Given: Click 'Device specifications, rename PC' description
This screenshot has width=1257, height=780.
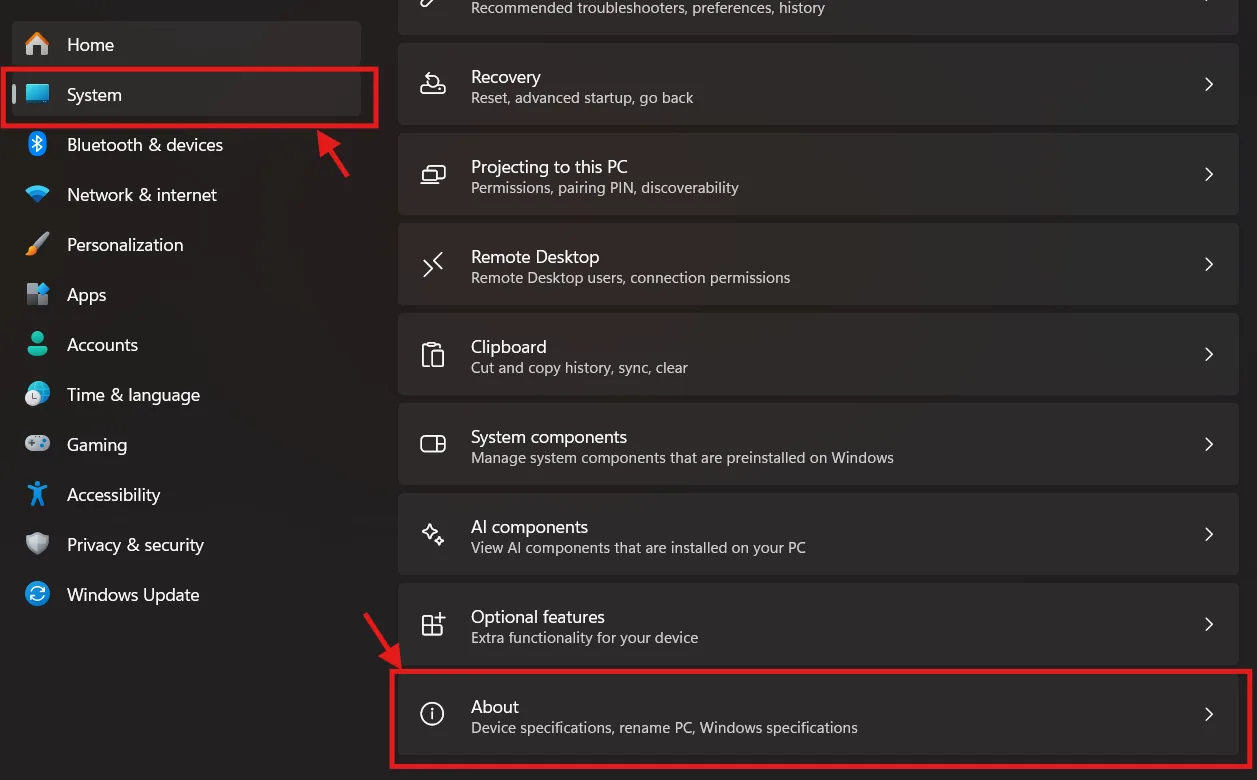Looking at the screenshot, I should click(664, 728).
